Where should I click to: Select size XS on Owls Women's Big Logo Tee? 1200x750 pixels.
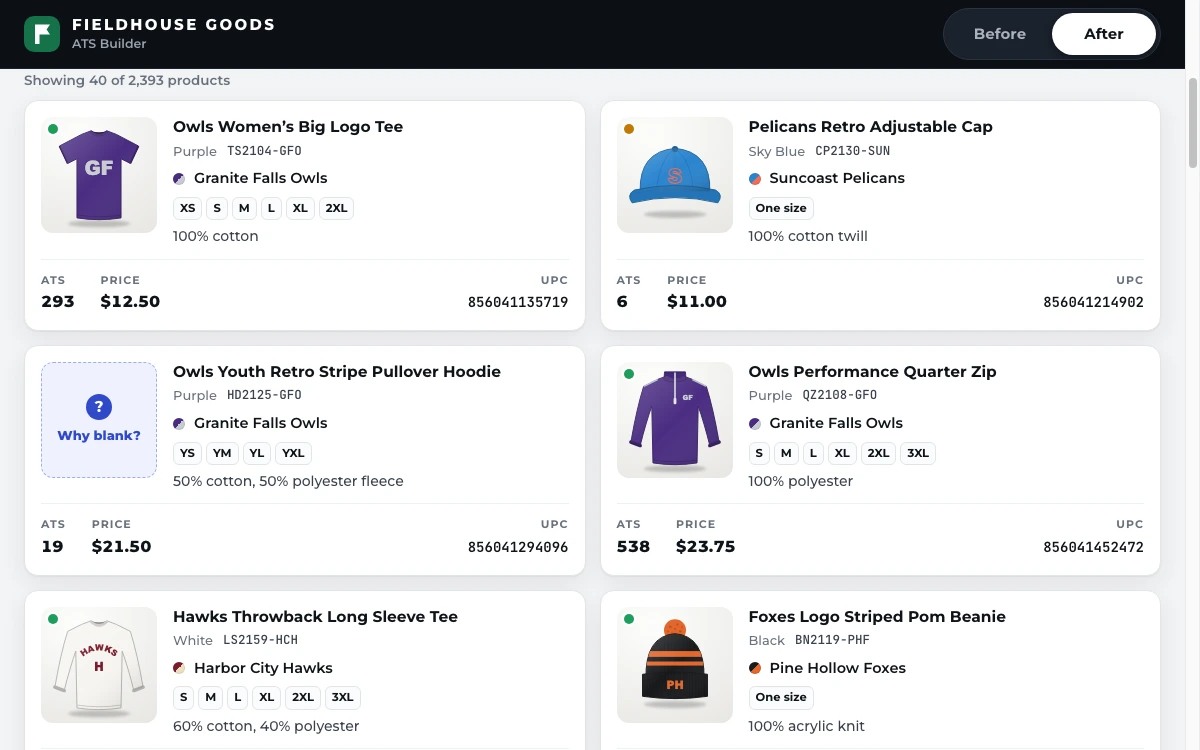(187, 208)
